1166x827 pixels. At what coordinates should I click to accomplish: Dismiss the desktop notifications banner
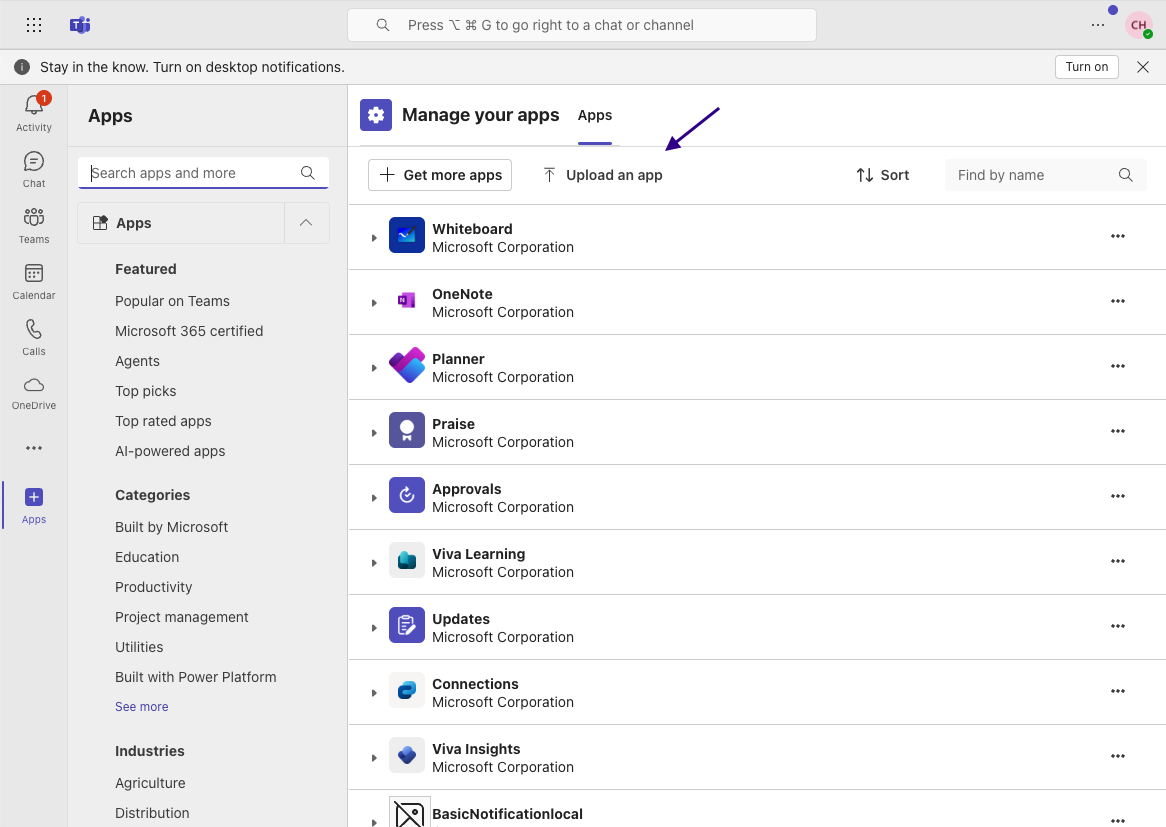pyautogui.click(x=1143, y=67)
